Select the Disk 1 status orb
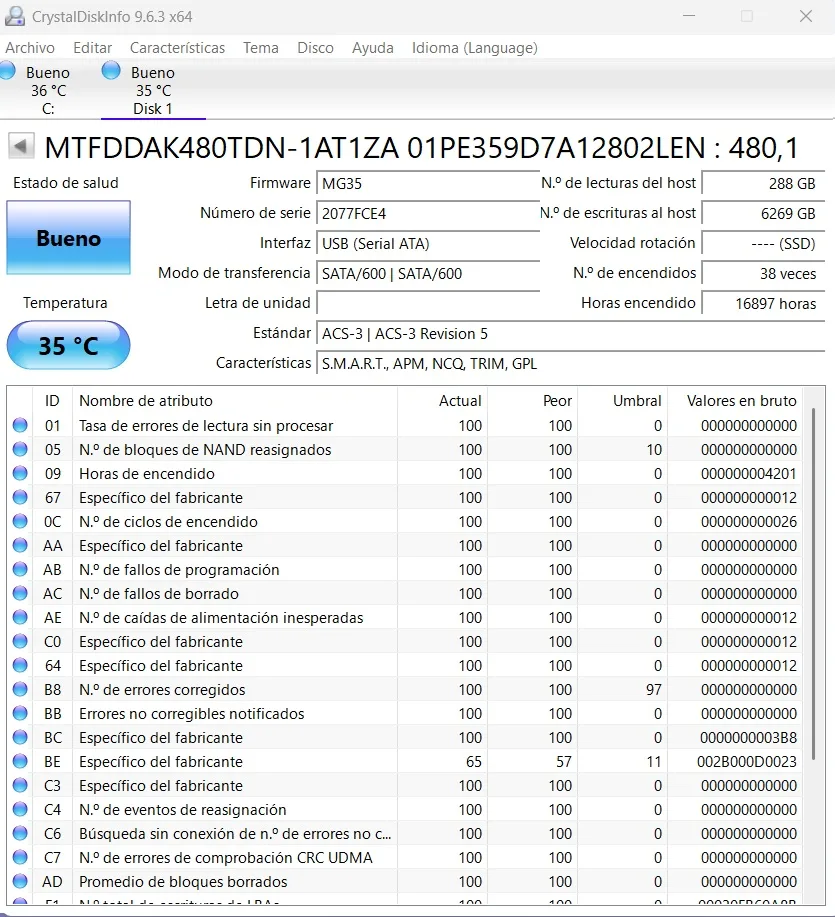Image resolution: width=835 pixels, height=917 pixels. point(111,71)
